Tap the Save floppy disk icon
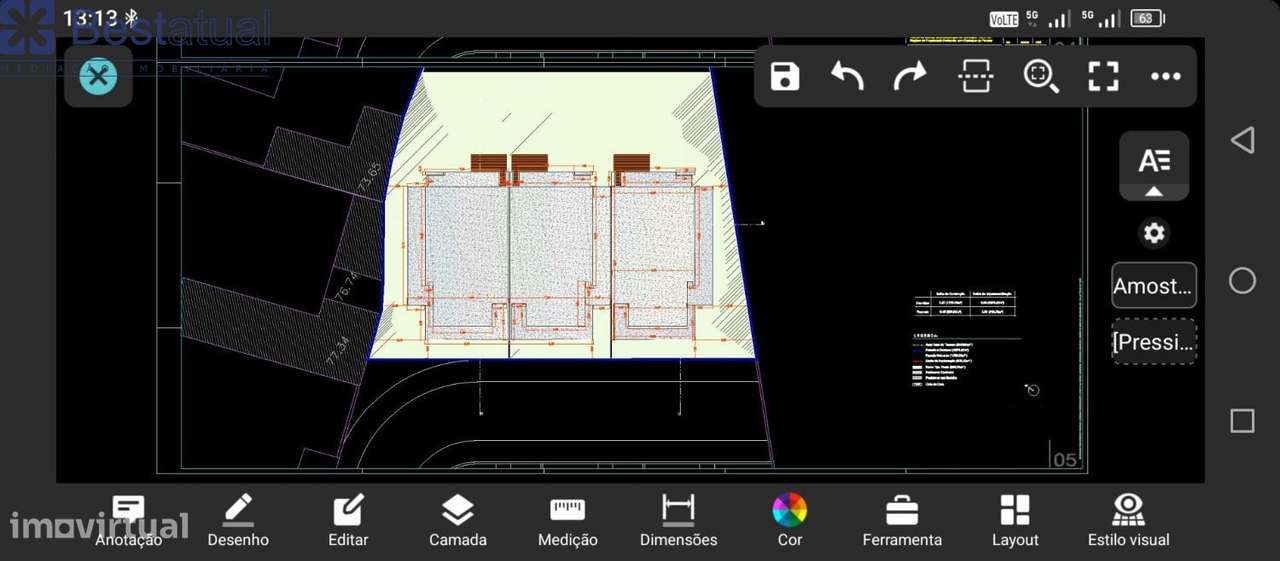 pyautogui.click(x=785, y=76)
